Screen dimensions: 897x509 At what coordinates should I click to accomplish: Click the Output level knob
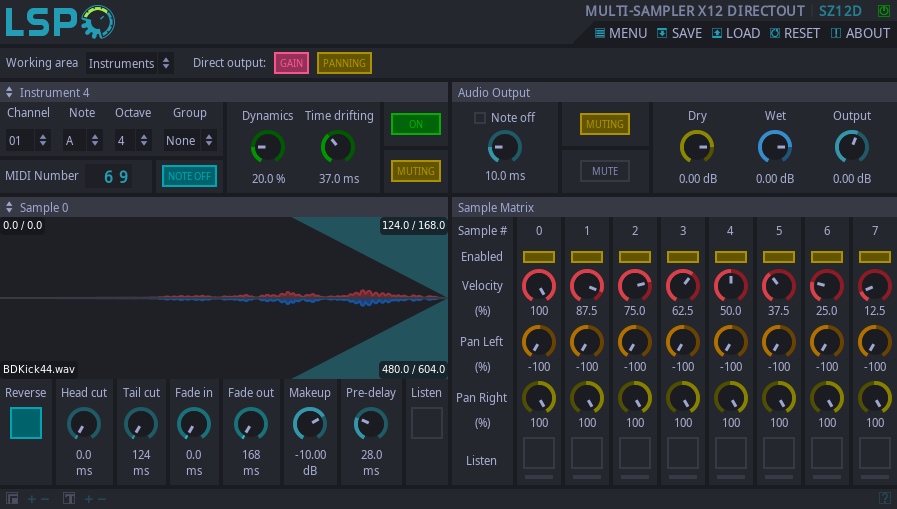click(852, 147)
